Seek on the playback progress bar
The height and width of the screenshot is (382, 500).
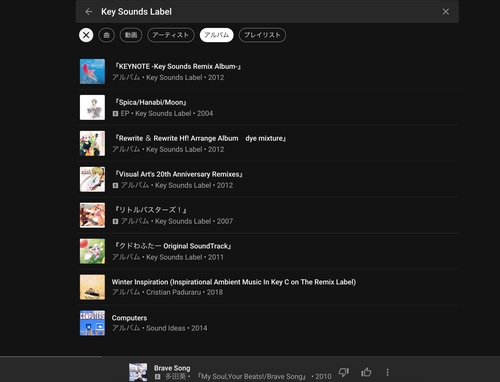coord(250,356)
